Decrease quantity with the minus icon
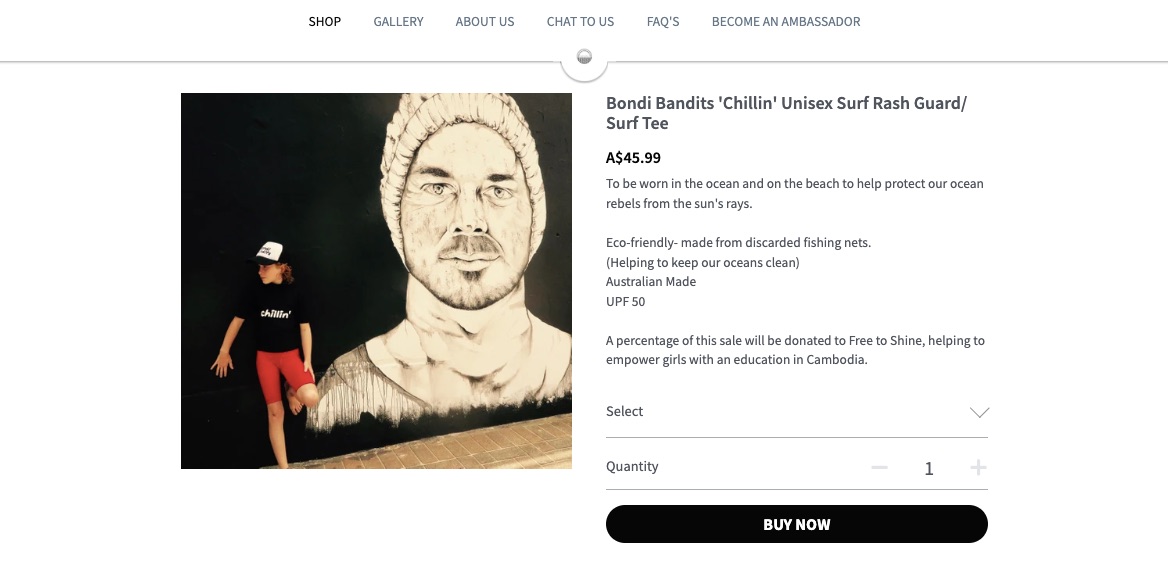Screen dimensions: 1168x586 click(879, 468)
